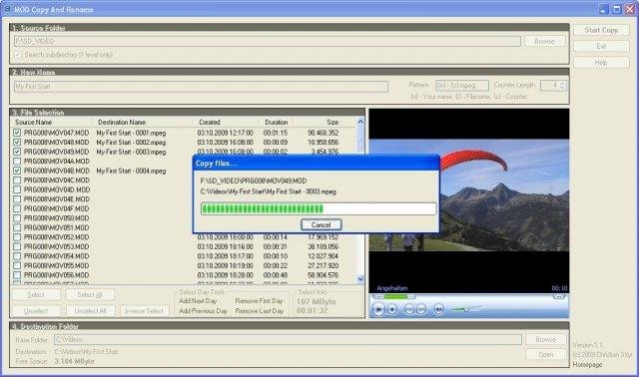This screenshot has width=639, height=377.
Task: Check the MOV04D.MOD file checkbox
Action: (17, 190)
